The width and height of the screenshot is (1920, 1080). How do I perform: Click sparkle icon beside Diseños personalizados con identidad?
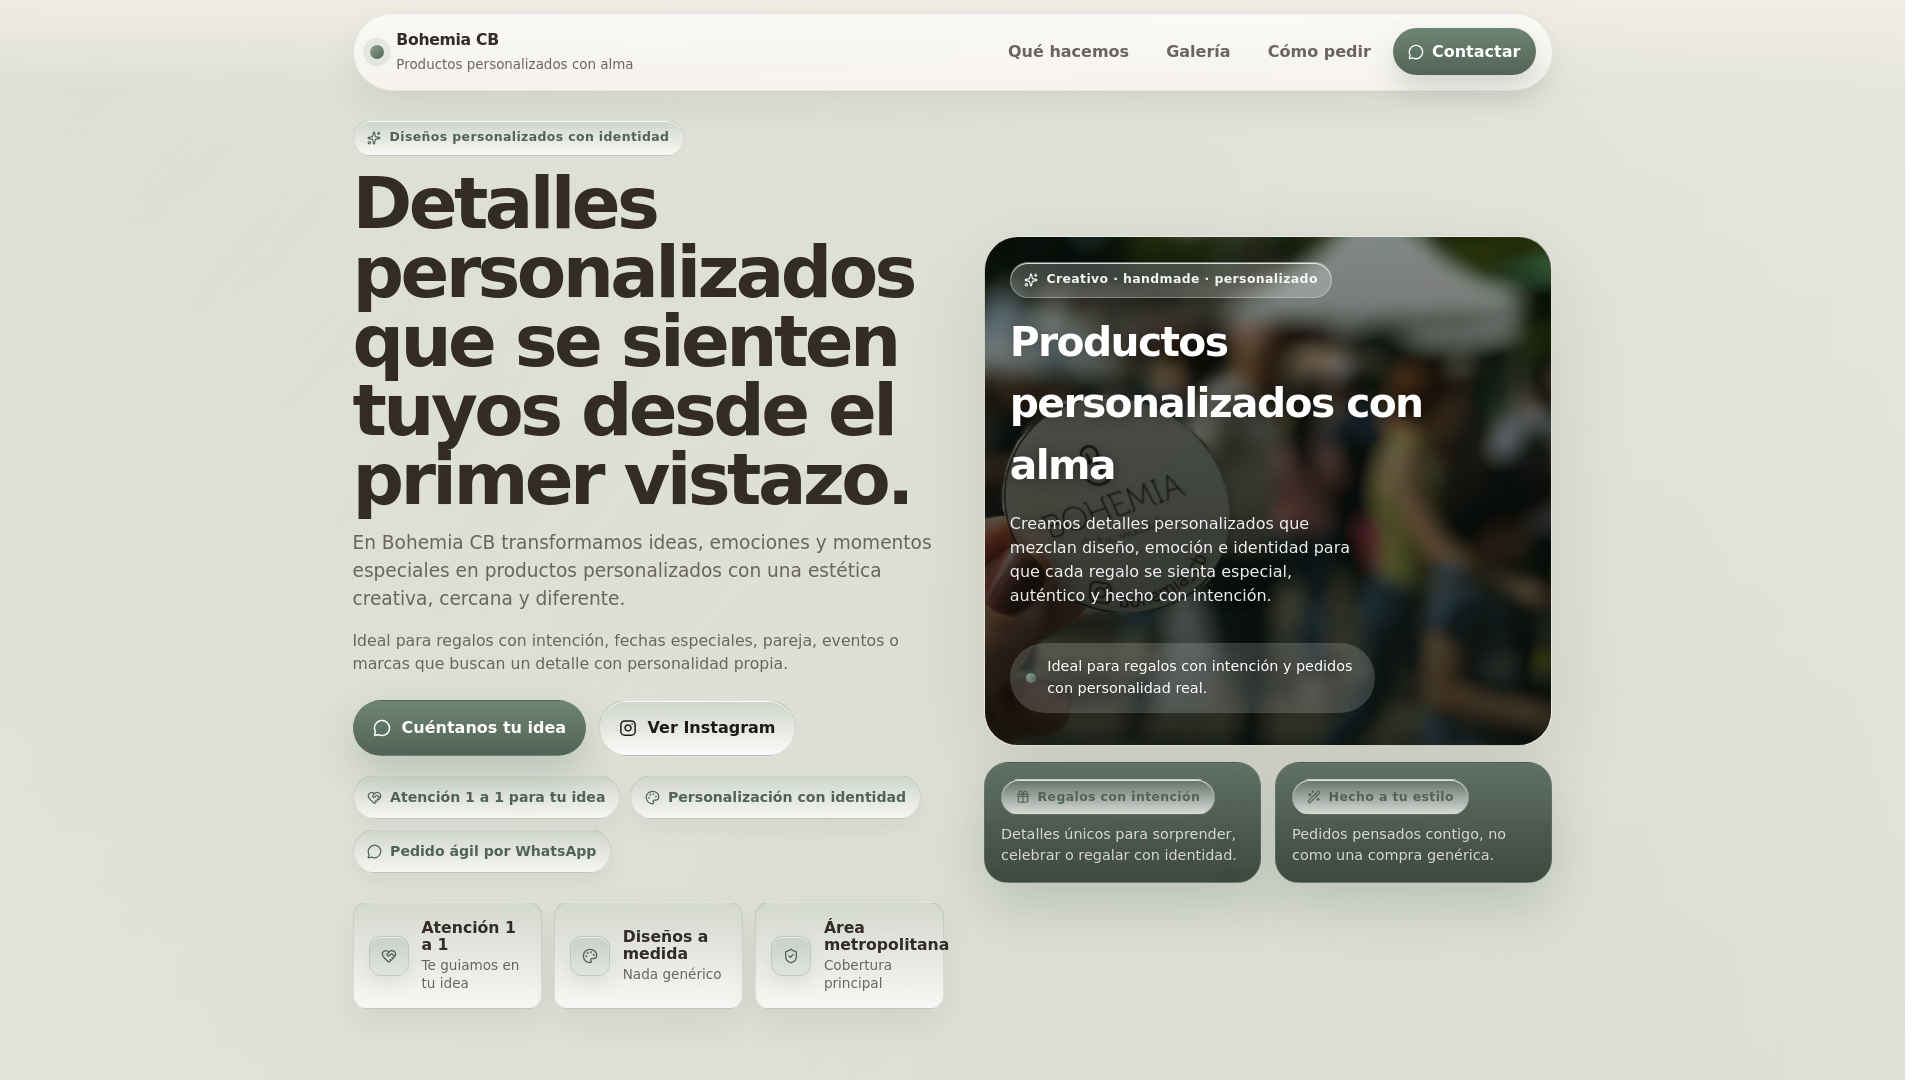click(x=374, y=138)
